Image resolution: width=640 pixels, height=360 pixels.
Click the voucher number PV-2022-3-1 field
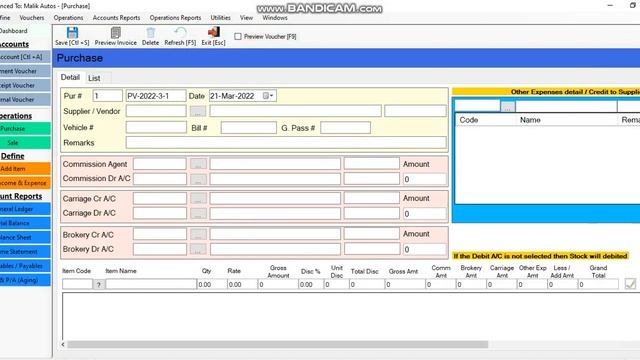click(x=156, y=96)
